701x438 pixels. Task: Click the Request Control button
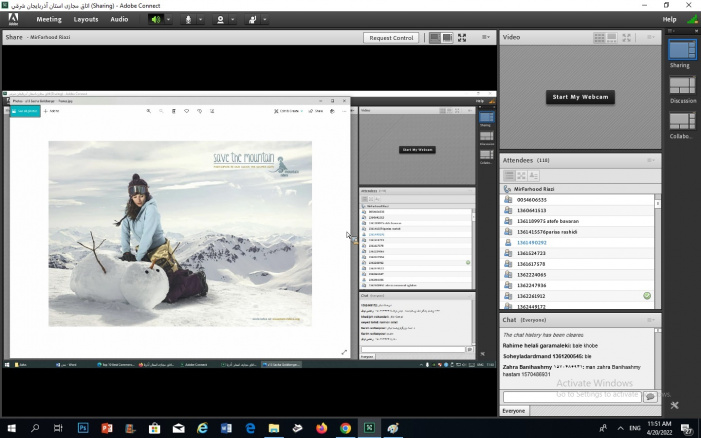pyautogui.click(x=391, y=38)
